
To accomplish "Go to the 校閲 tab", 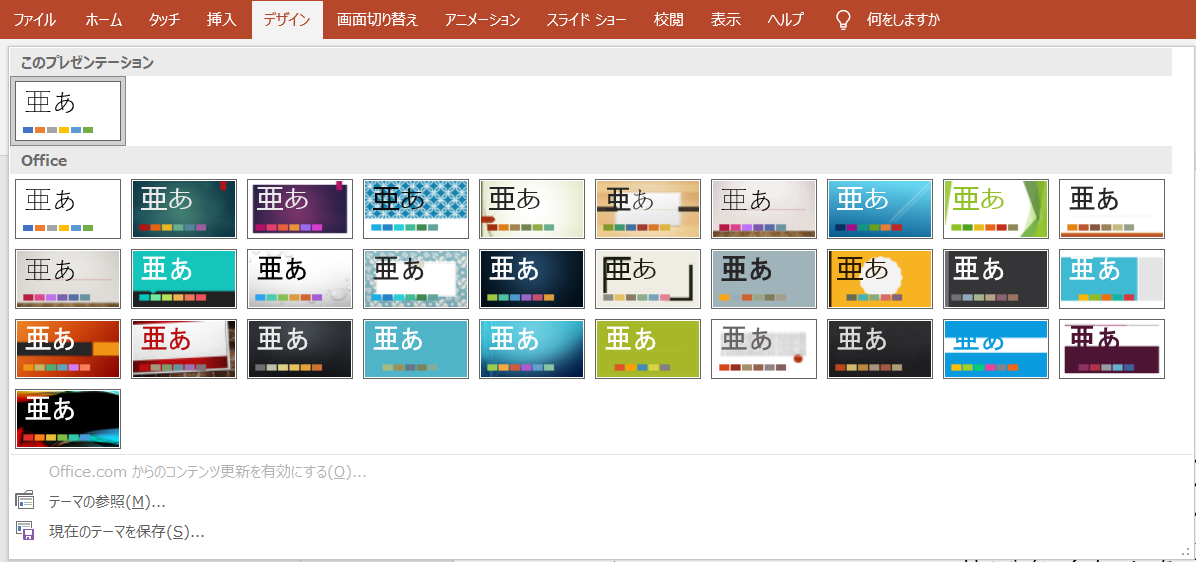I will pos(668,20).
